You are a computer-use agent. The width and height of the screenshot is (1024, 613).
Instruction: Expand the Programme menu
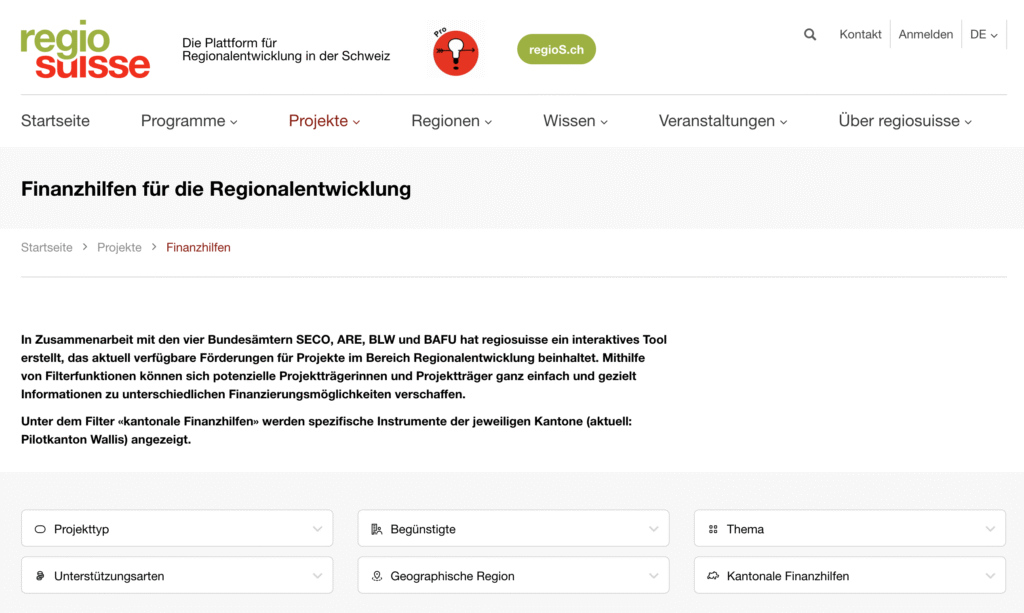[x=189, y=121]
